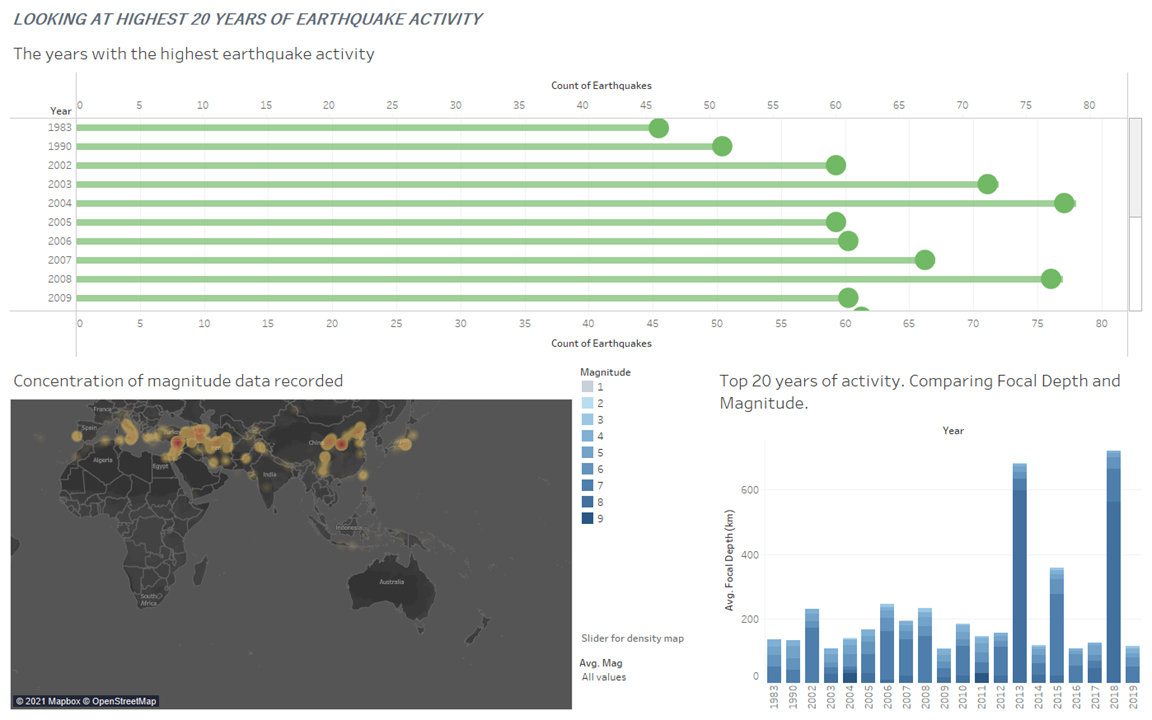Click the 2006 year label in lollipop chart
Image resolution: width=1152 pixels, height=720 pixels.
pos(60,241)
